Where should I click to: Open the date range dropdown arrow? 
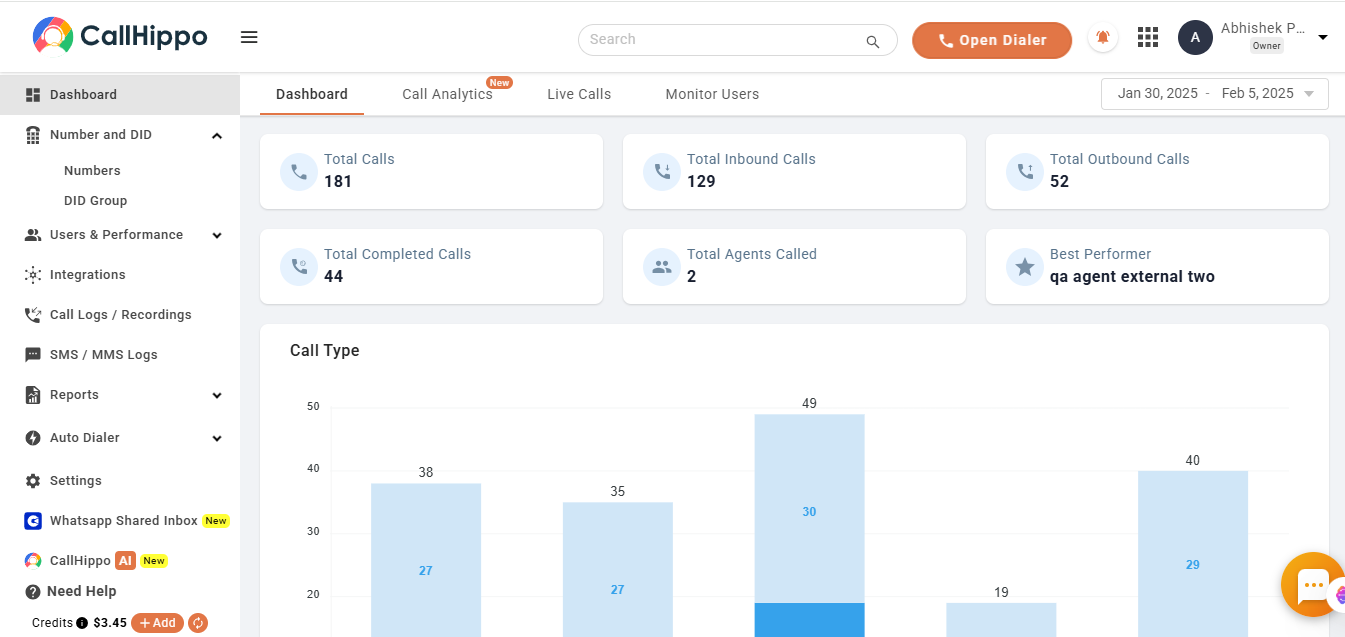(1309, 94)
